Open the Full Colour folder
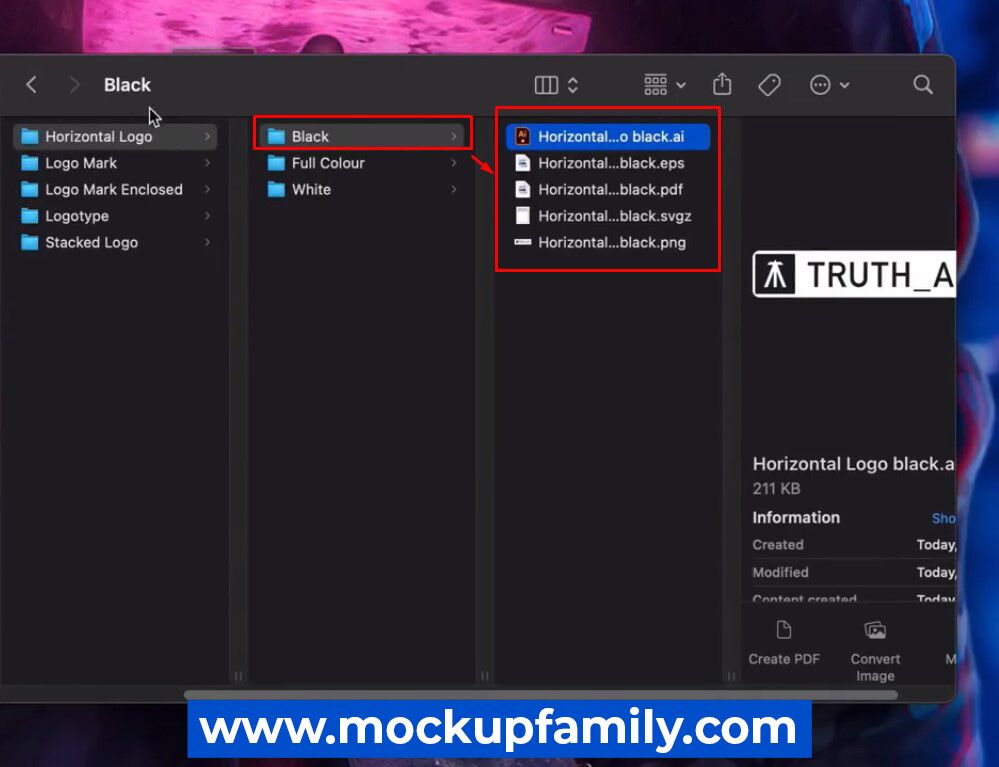This screenshot has height=767, width=999. click(x=327, y=163)
